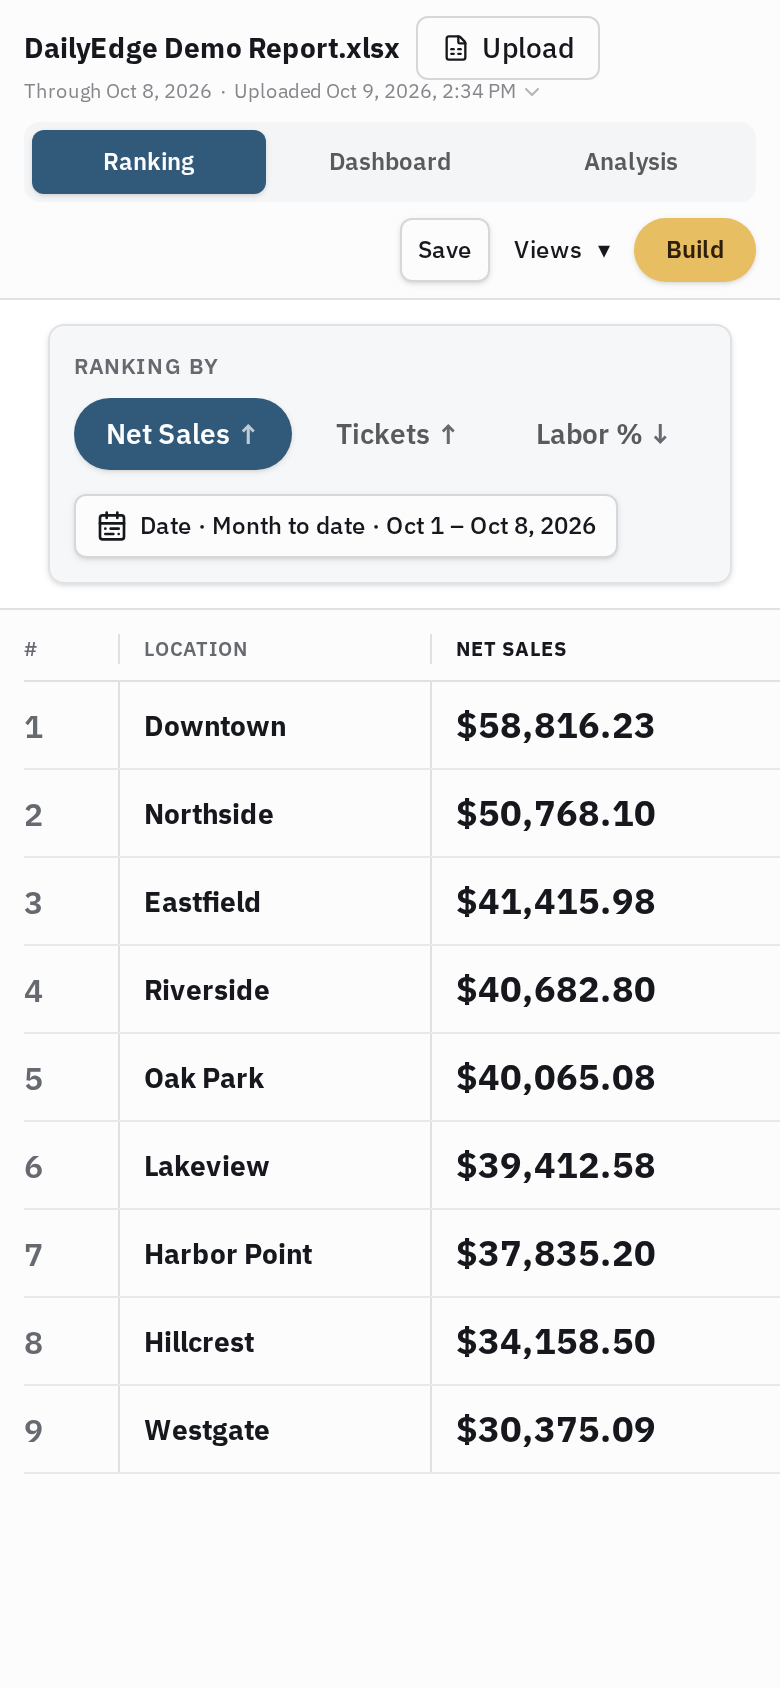Rank by Labor %
The image size is (780, 1688).
pos(602,434)
